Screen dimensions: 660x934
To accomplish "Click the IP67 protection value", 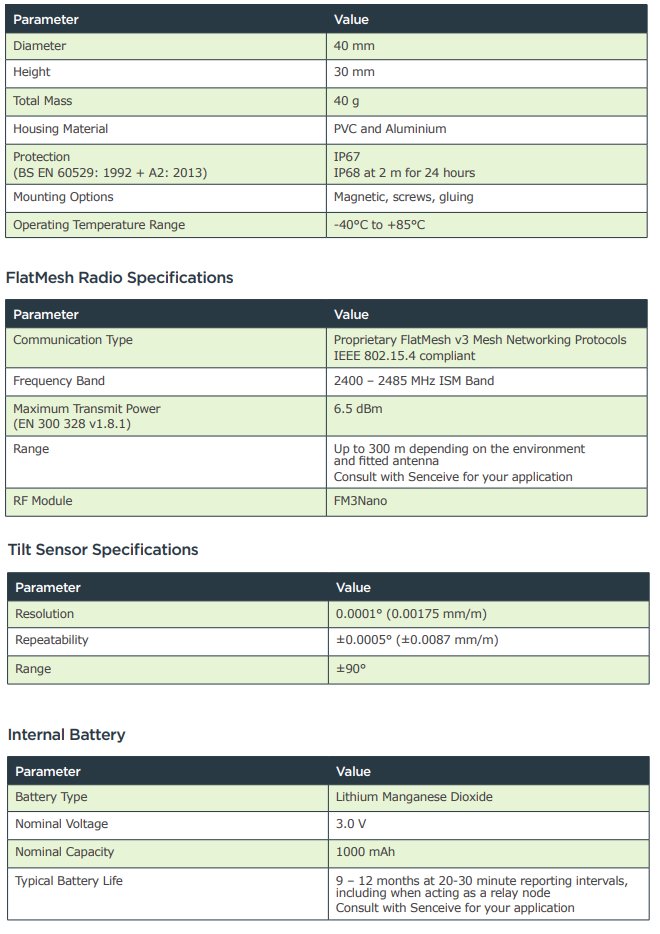I will [x=348, y=157].
